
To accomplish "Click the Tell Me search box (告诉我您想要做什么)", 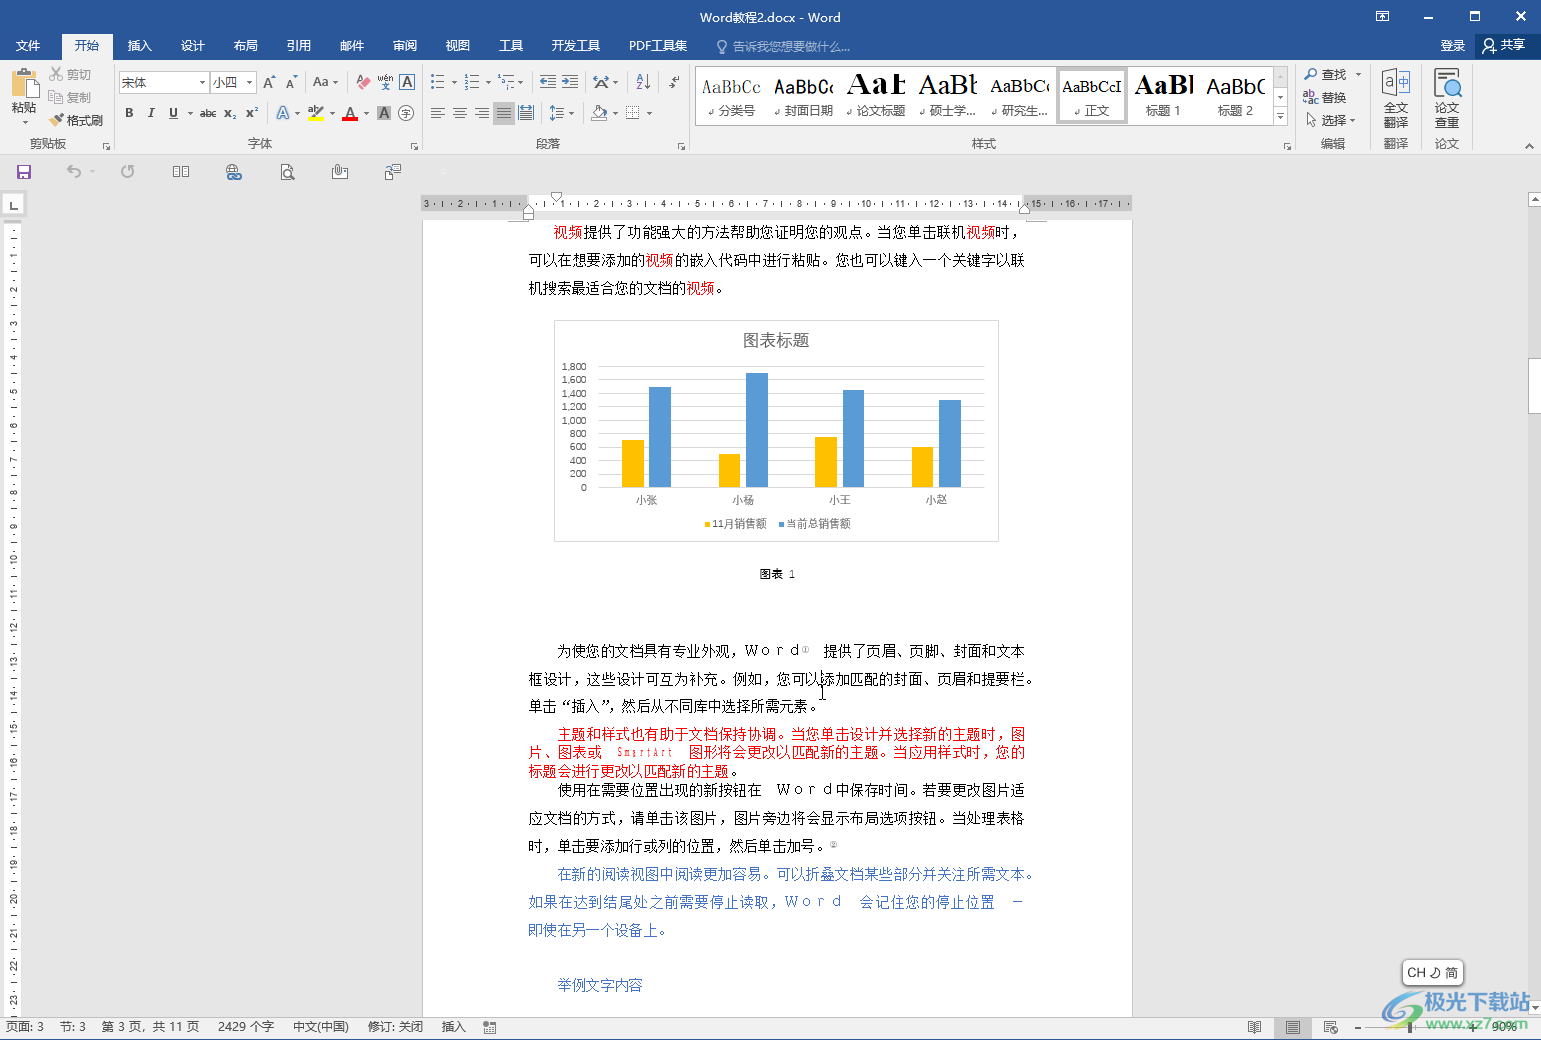I will coord(785,46).
